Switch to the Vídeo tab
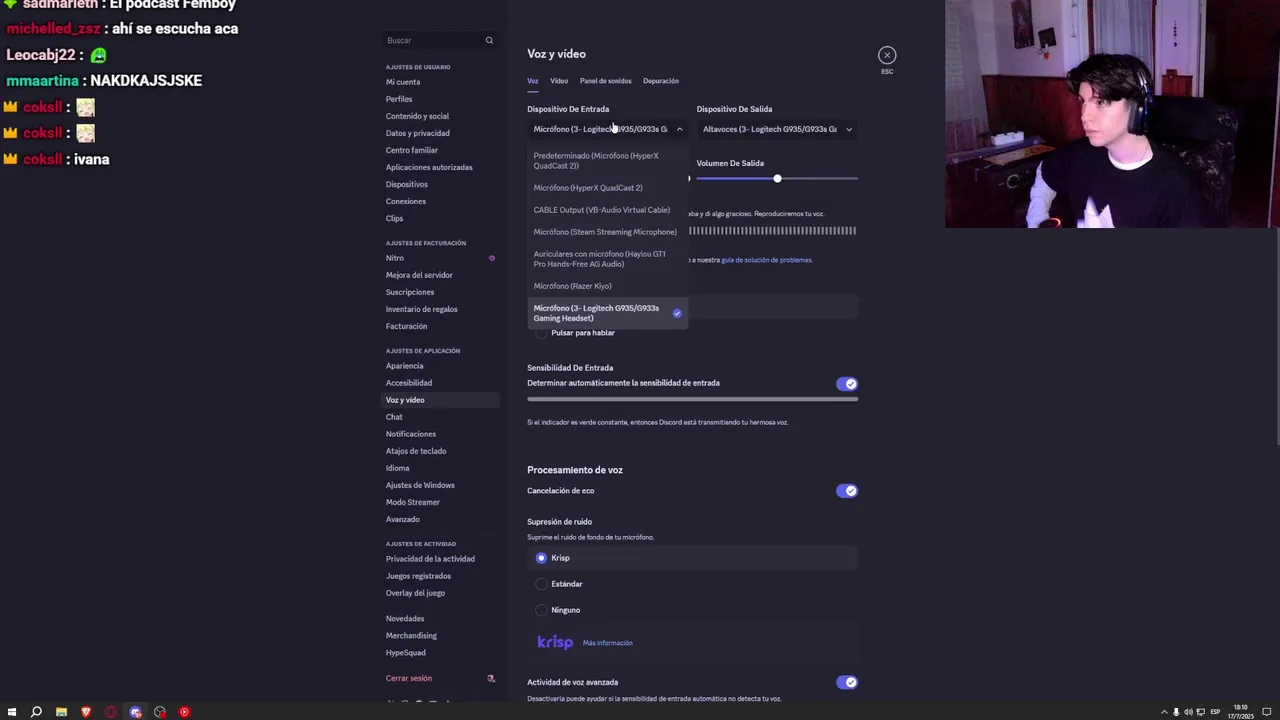 559,81
